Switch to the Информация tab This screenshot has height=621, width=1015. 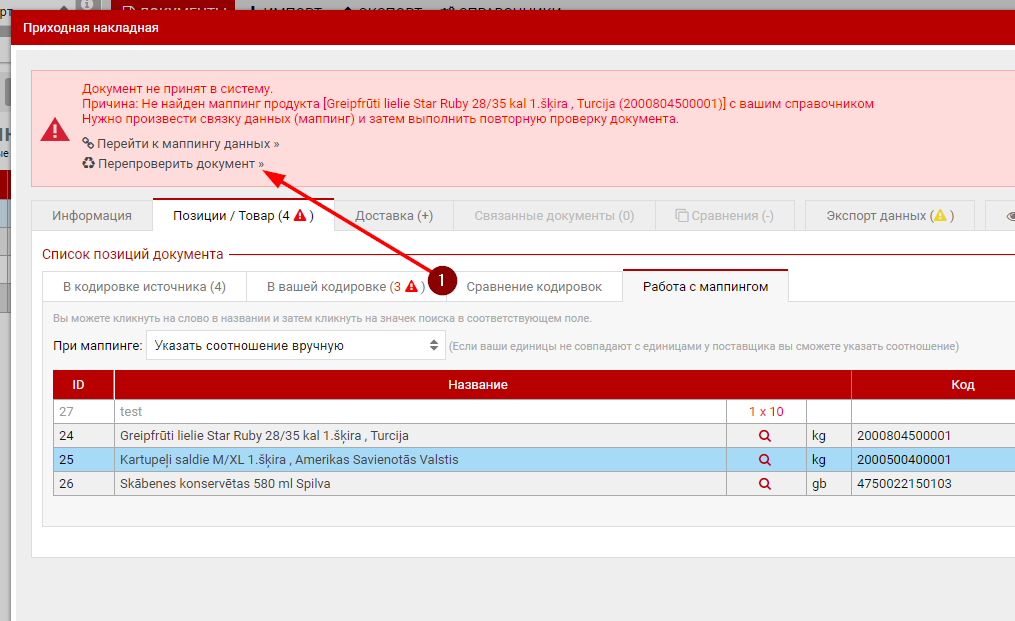[92, 216]
